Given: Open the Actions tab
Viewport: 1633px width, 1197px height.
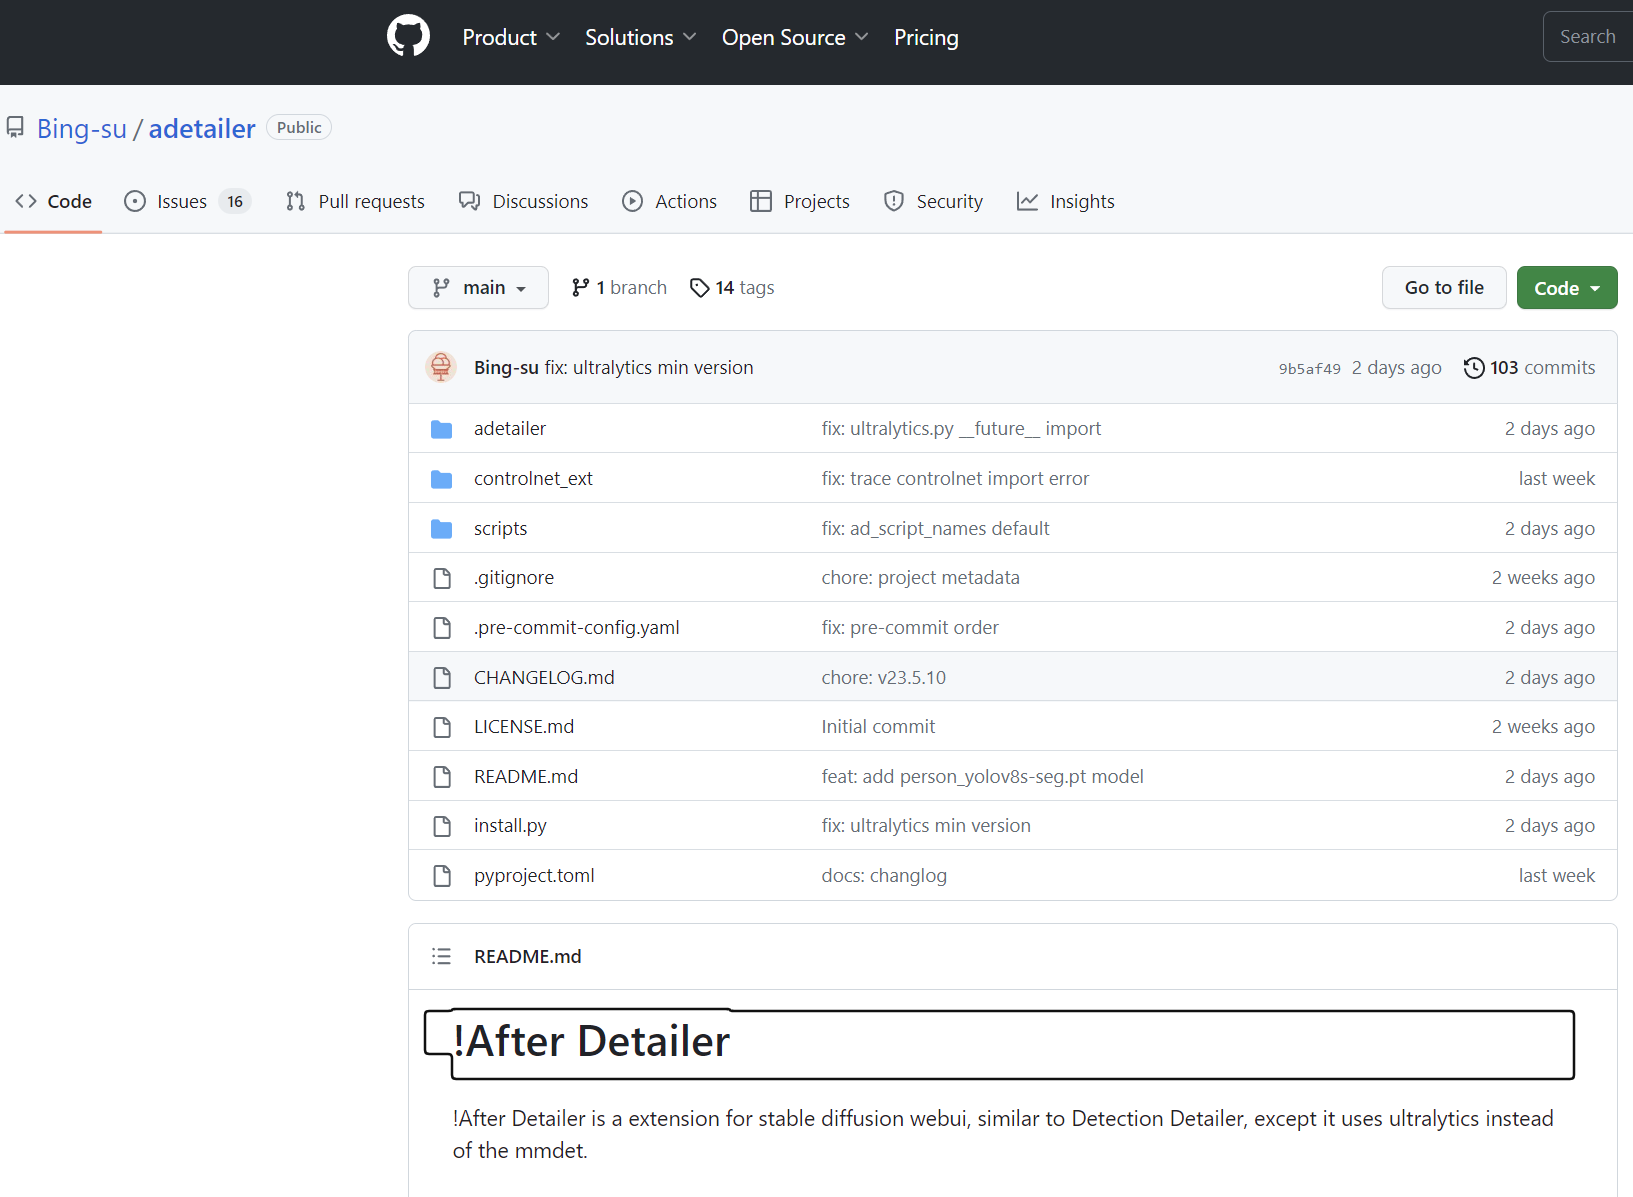Looking at the screenshot, I should 670,201.
